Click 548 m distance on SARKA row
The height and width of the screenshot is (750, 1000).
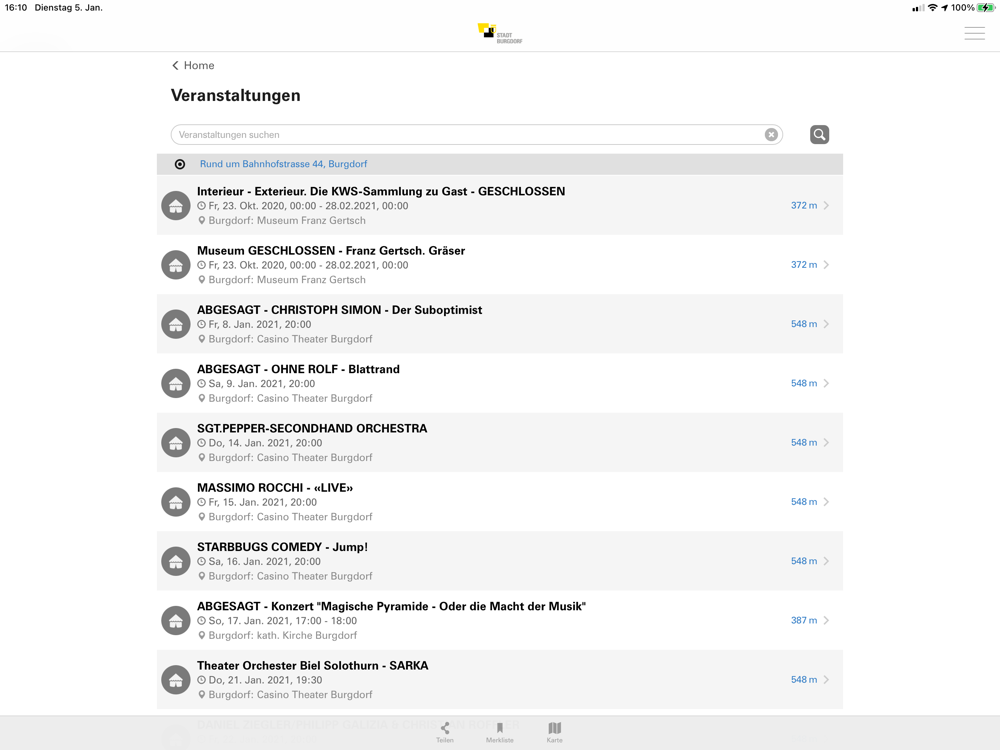[x=804, y=680]
